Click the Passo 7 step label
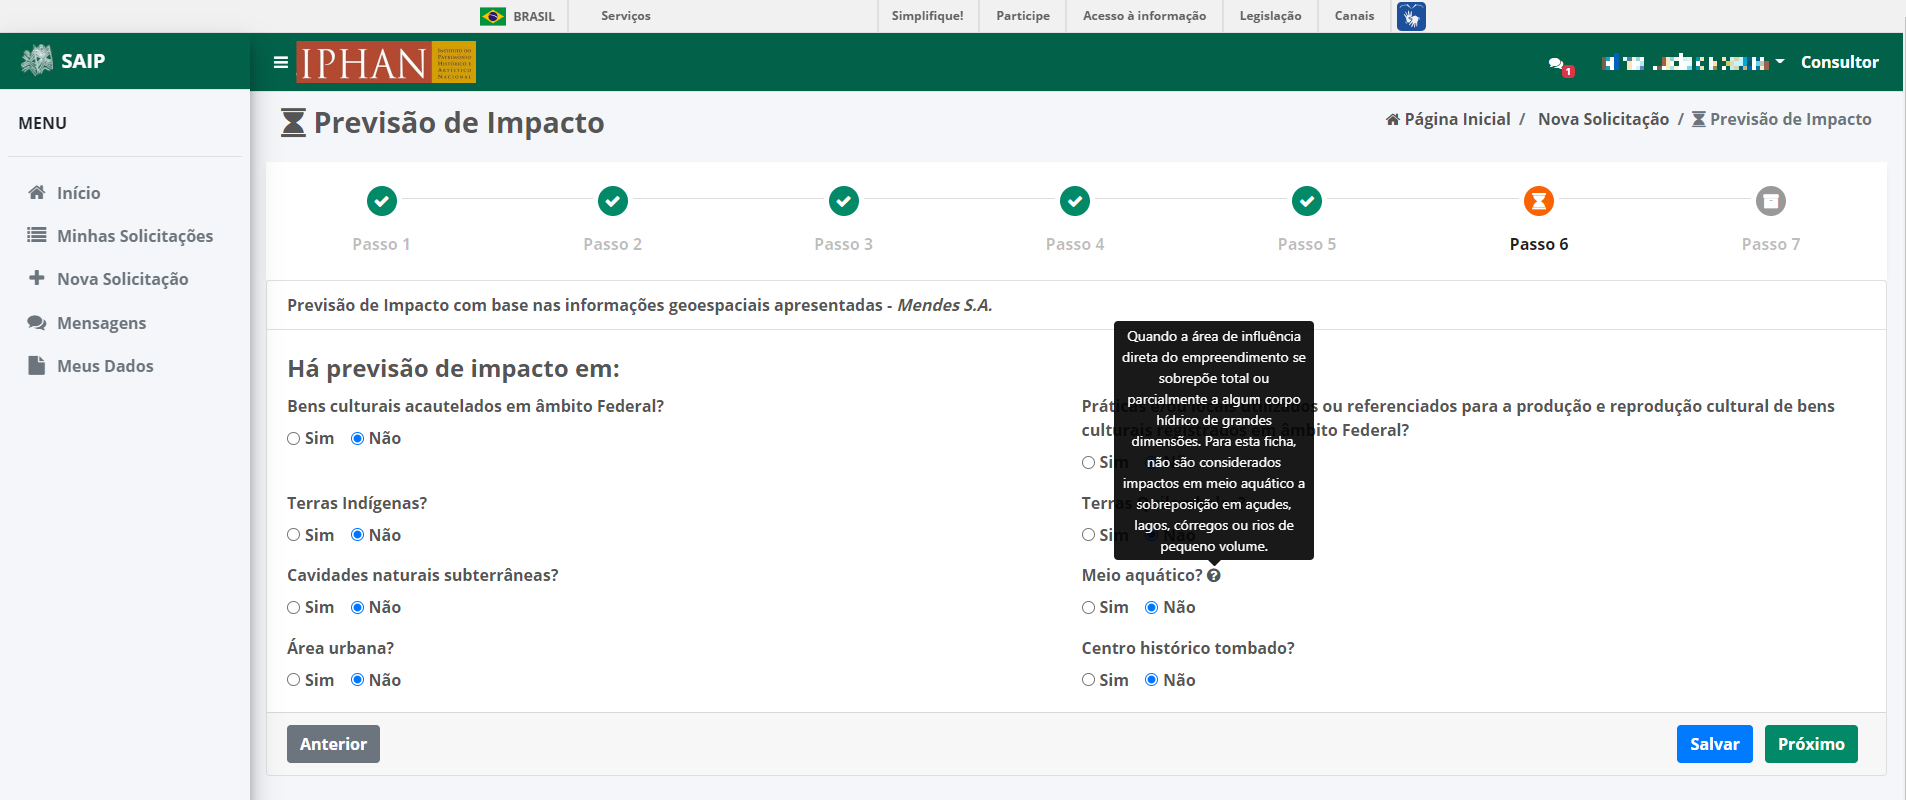Image resolution: width=1906 pixels, height=800 pixels. click(x=1771, y=244)
